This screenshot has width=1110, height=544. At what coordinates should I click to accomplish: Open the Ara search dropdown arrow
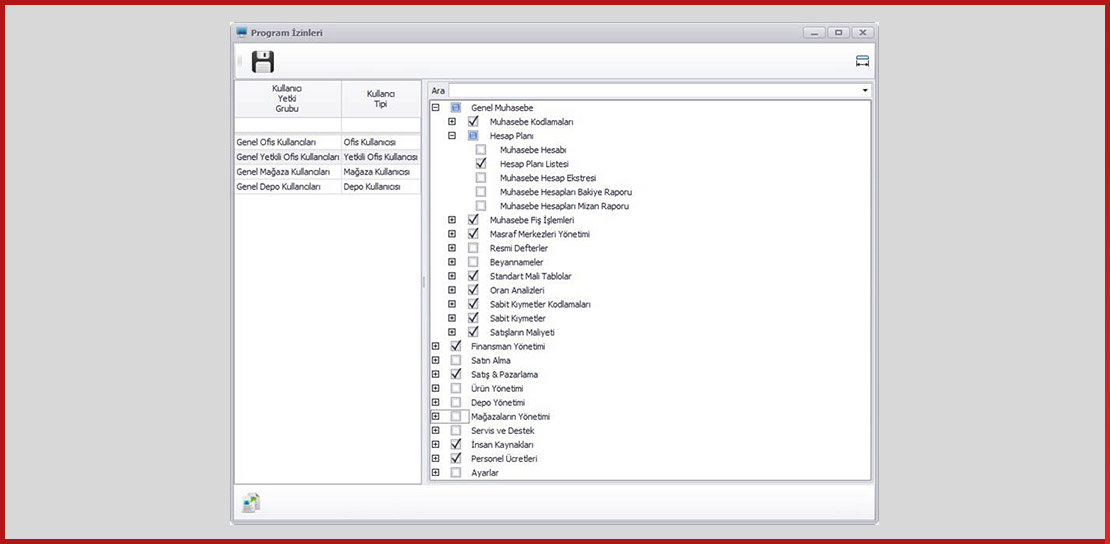click(864, 90)
